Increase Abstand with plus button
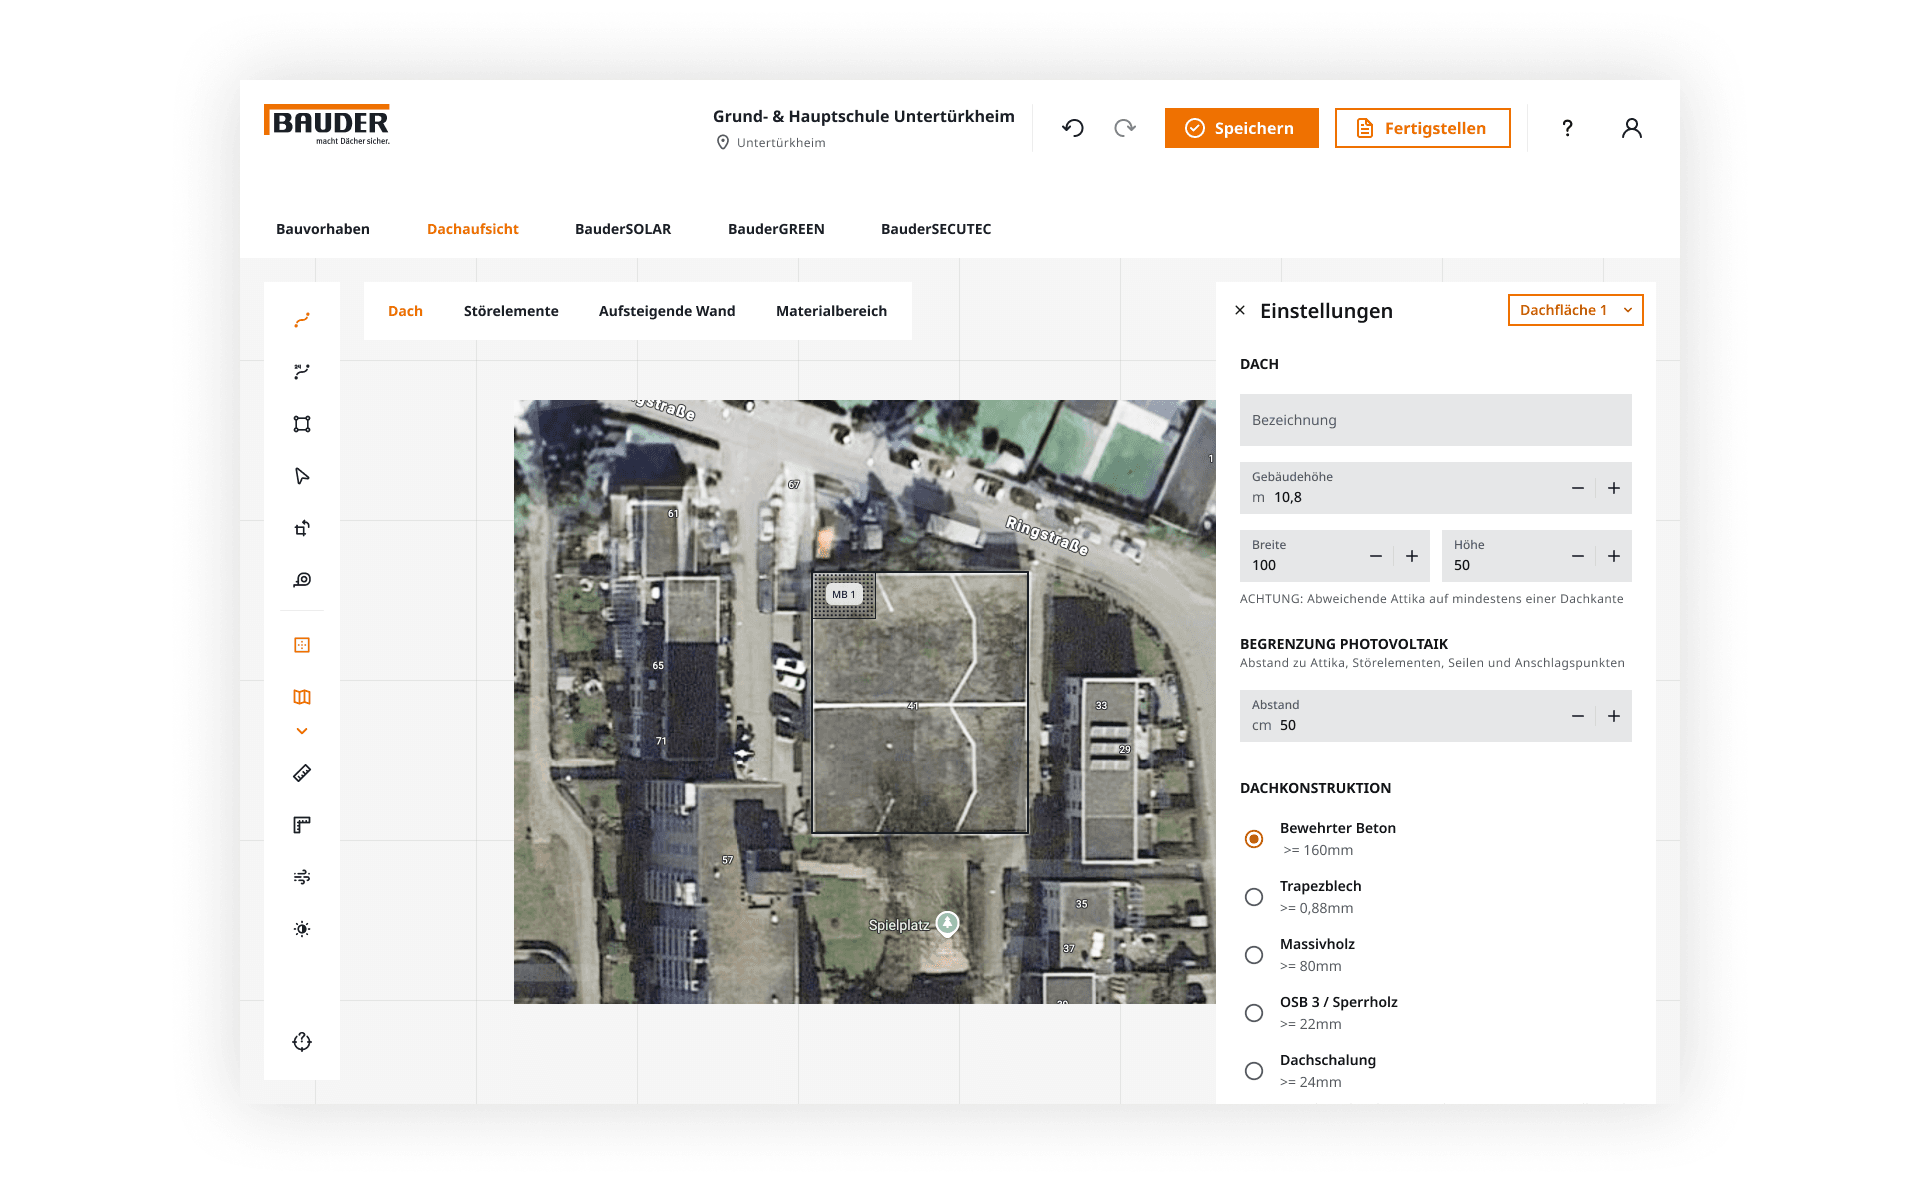 (1613, 716)
